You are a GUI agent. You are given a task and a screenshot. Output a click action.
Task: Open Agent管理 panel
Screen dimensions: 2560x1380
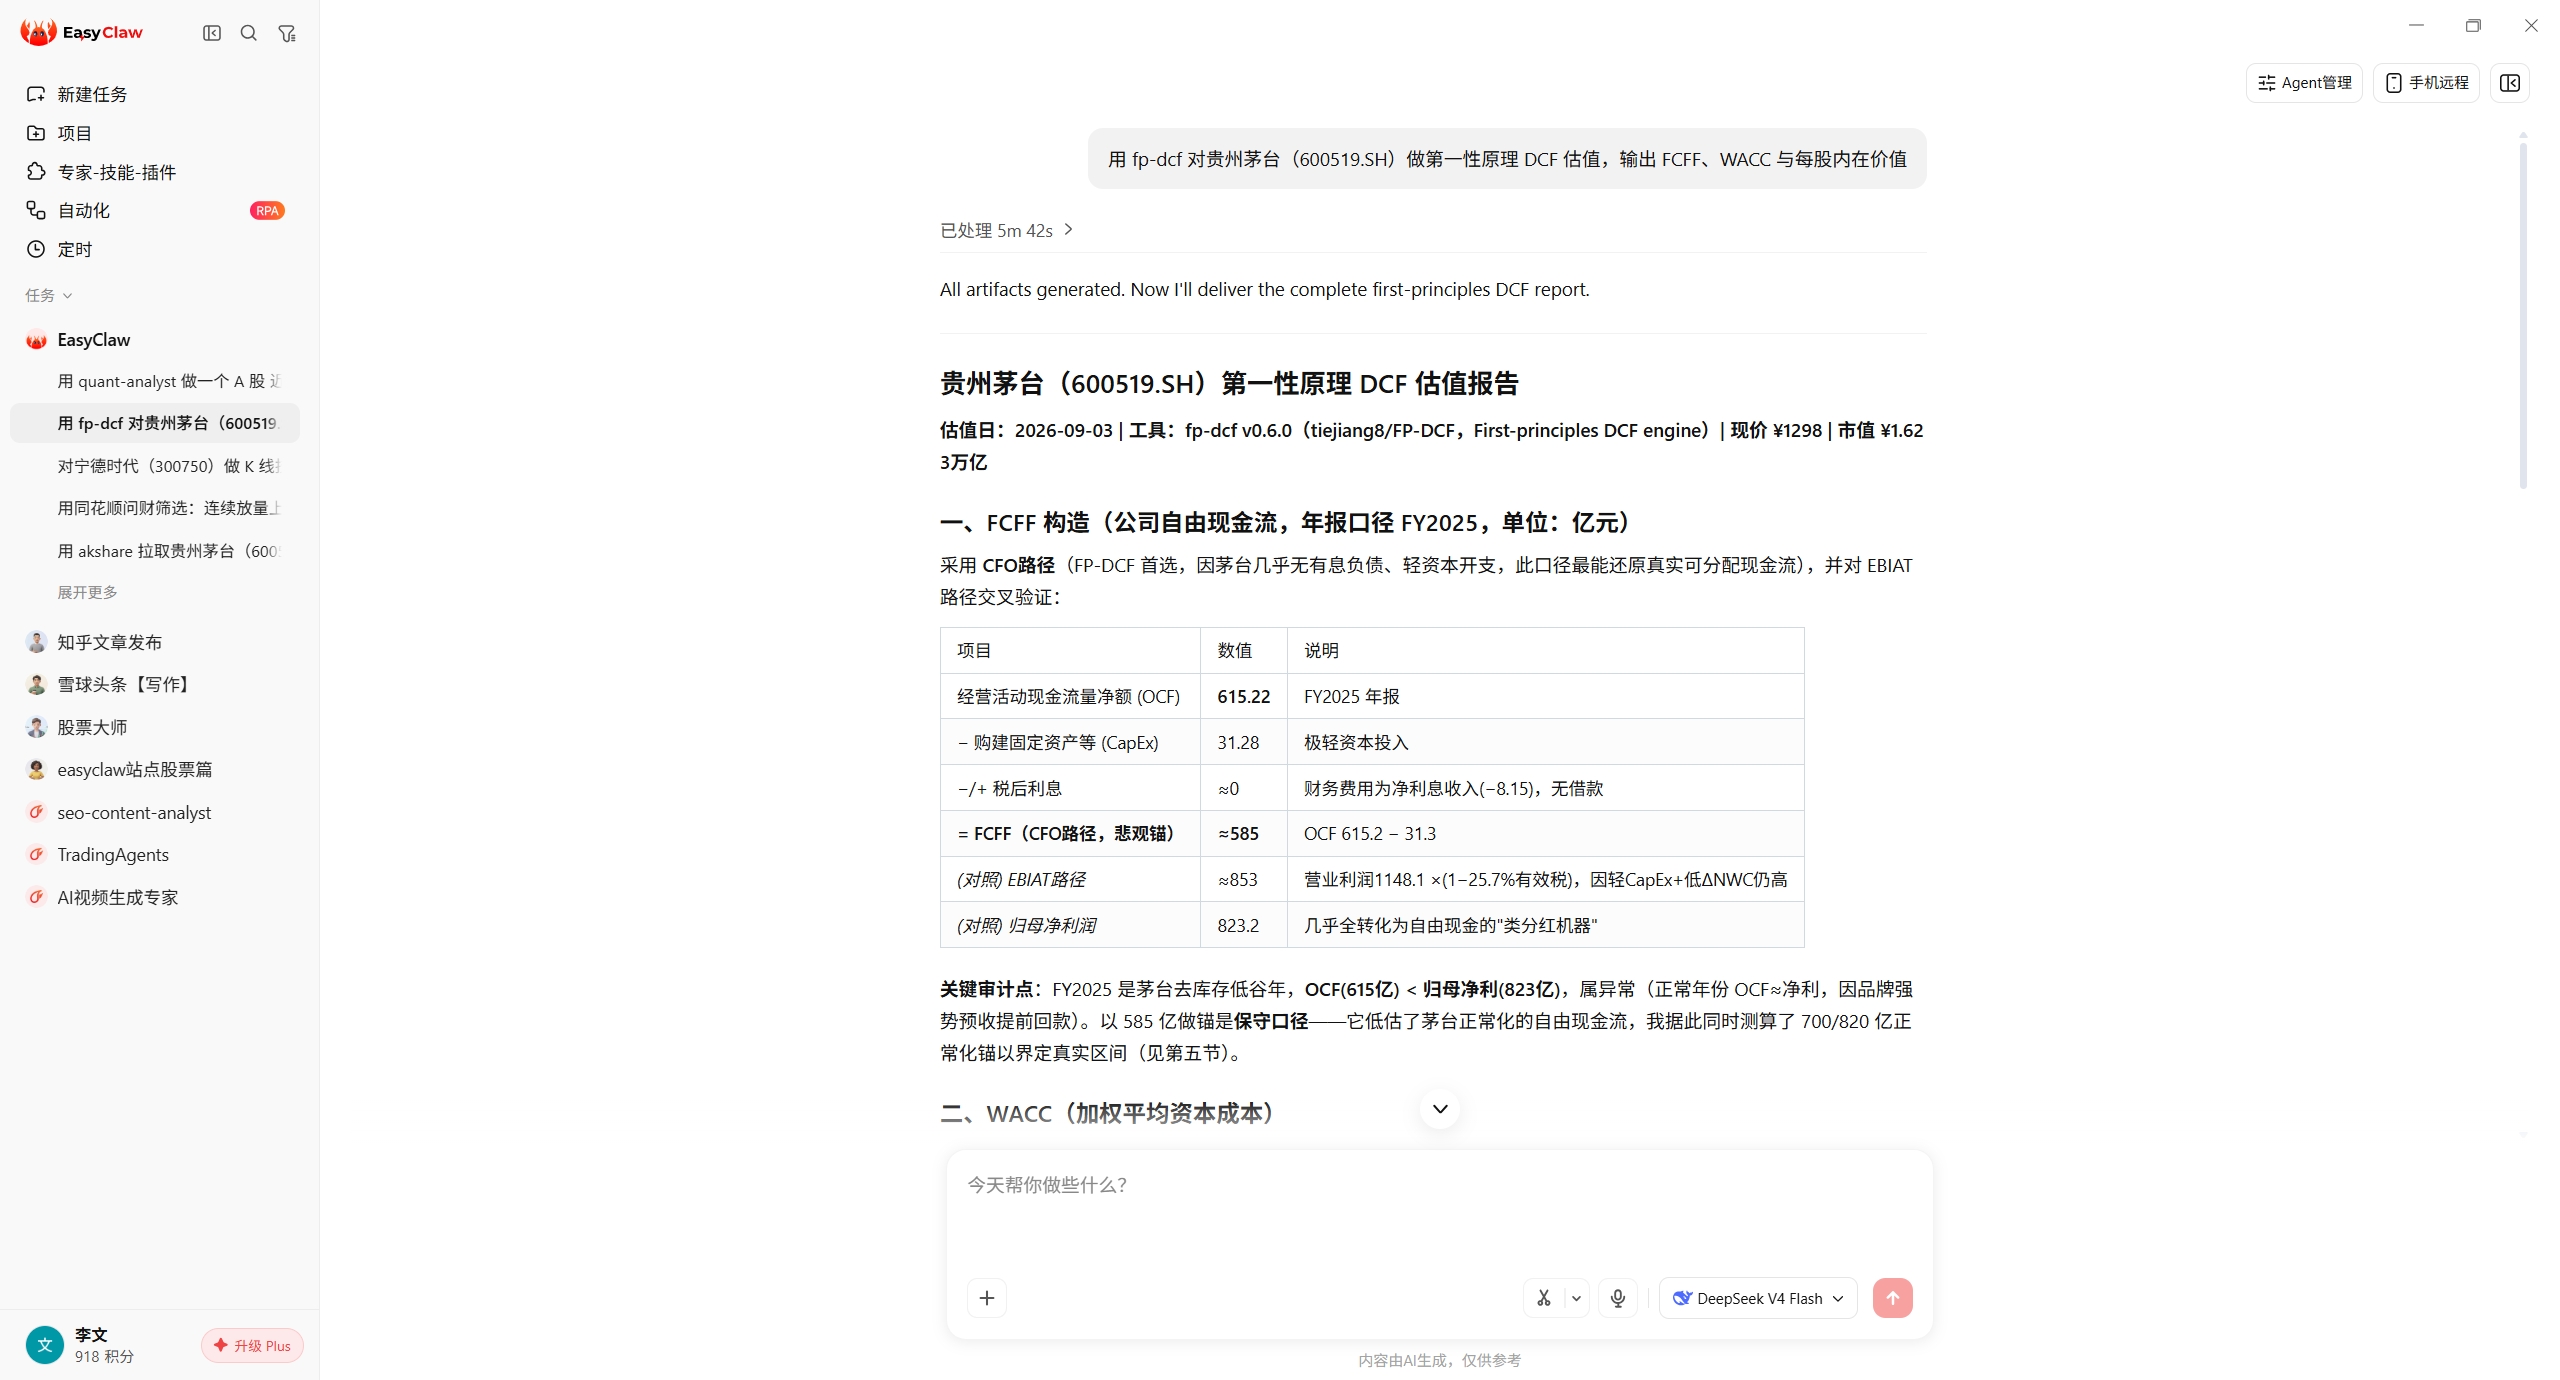pos(2304,83)
